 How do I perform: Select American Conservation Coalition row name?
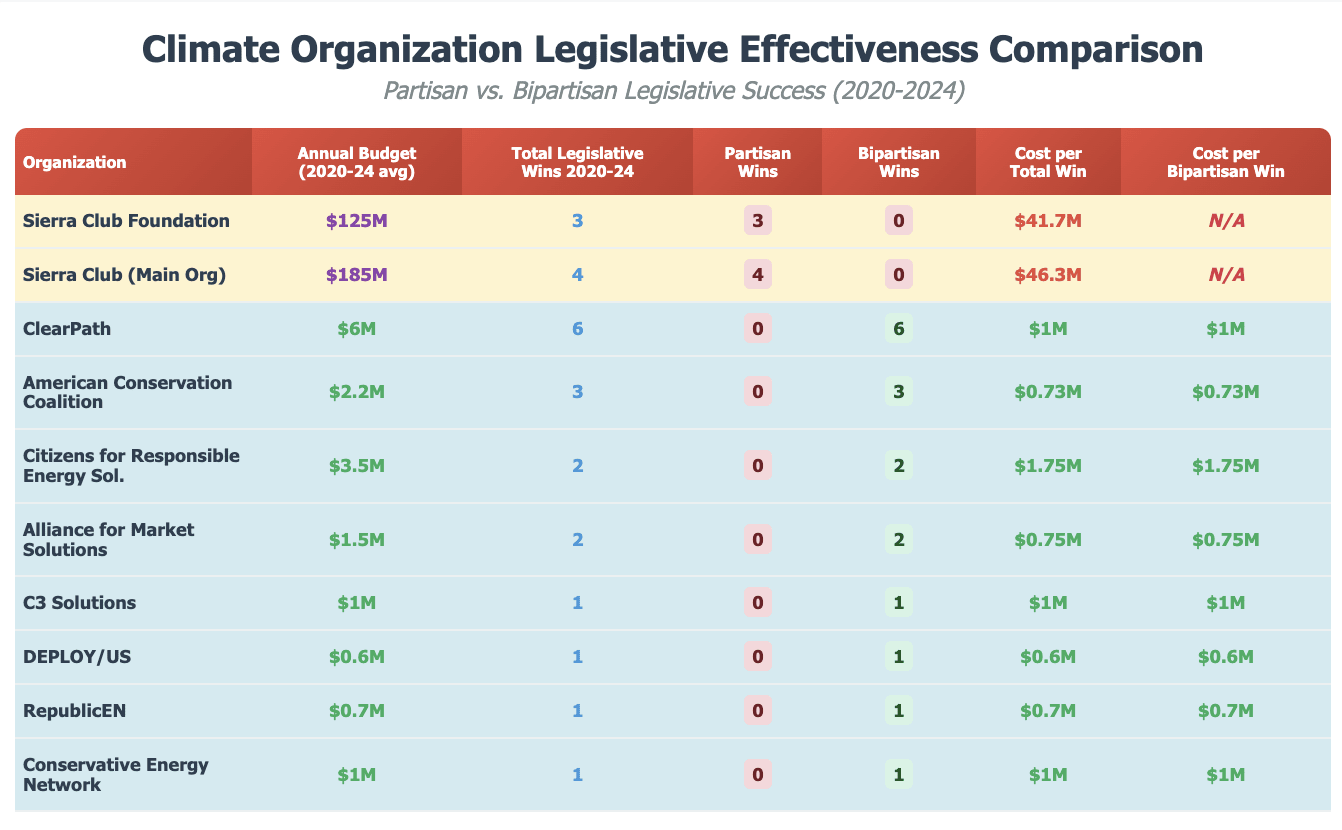(x=127, y=392)
